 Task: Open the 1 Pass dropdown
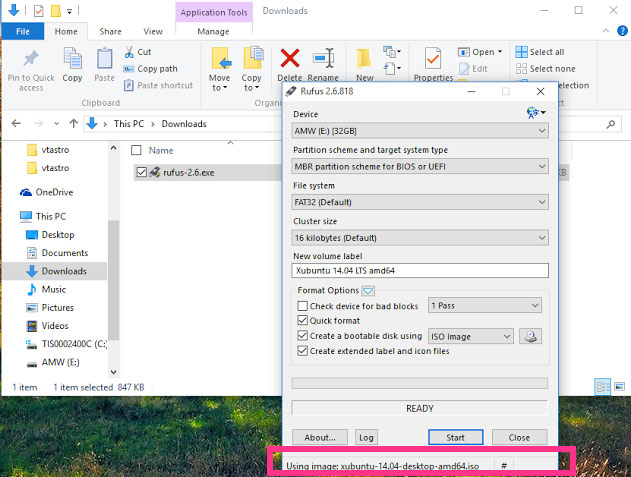[x=485, y=306]
